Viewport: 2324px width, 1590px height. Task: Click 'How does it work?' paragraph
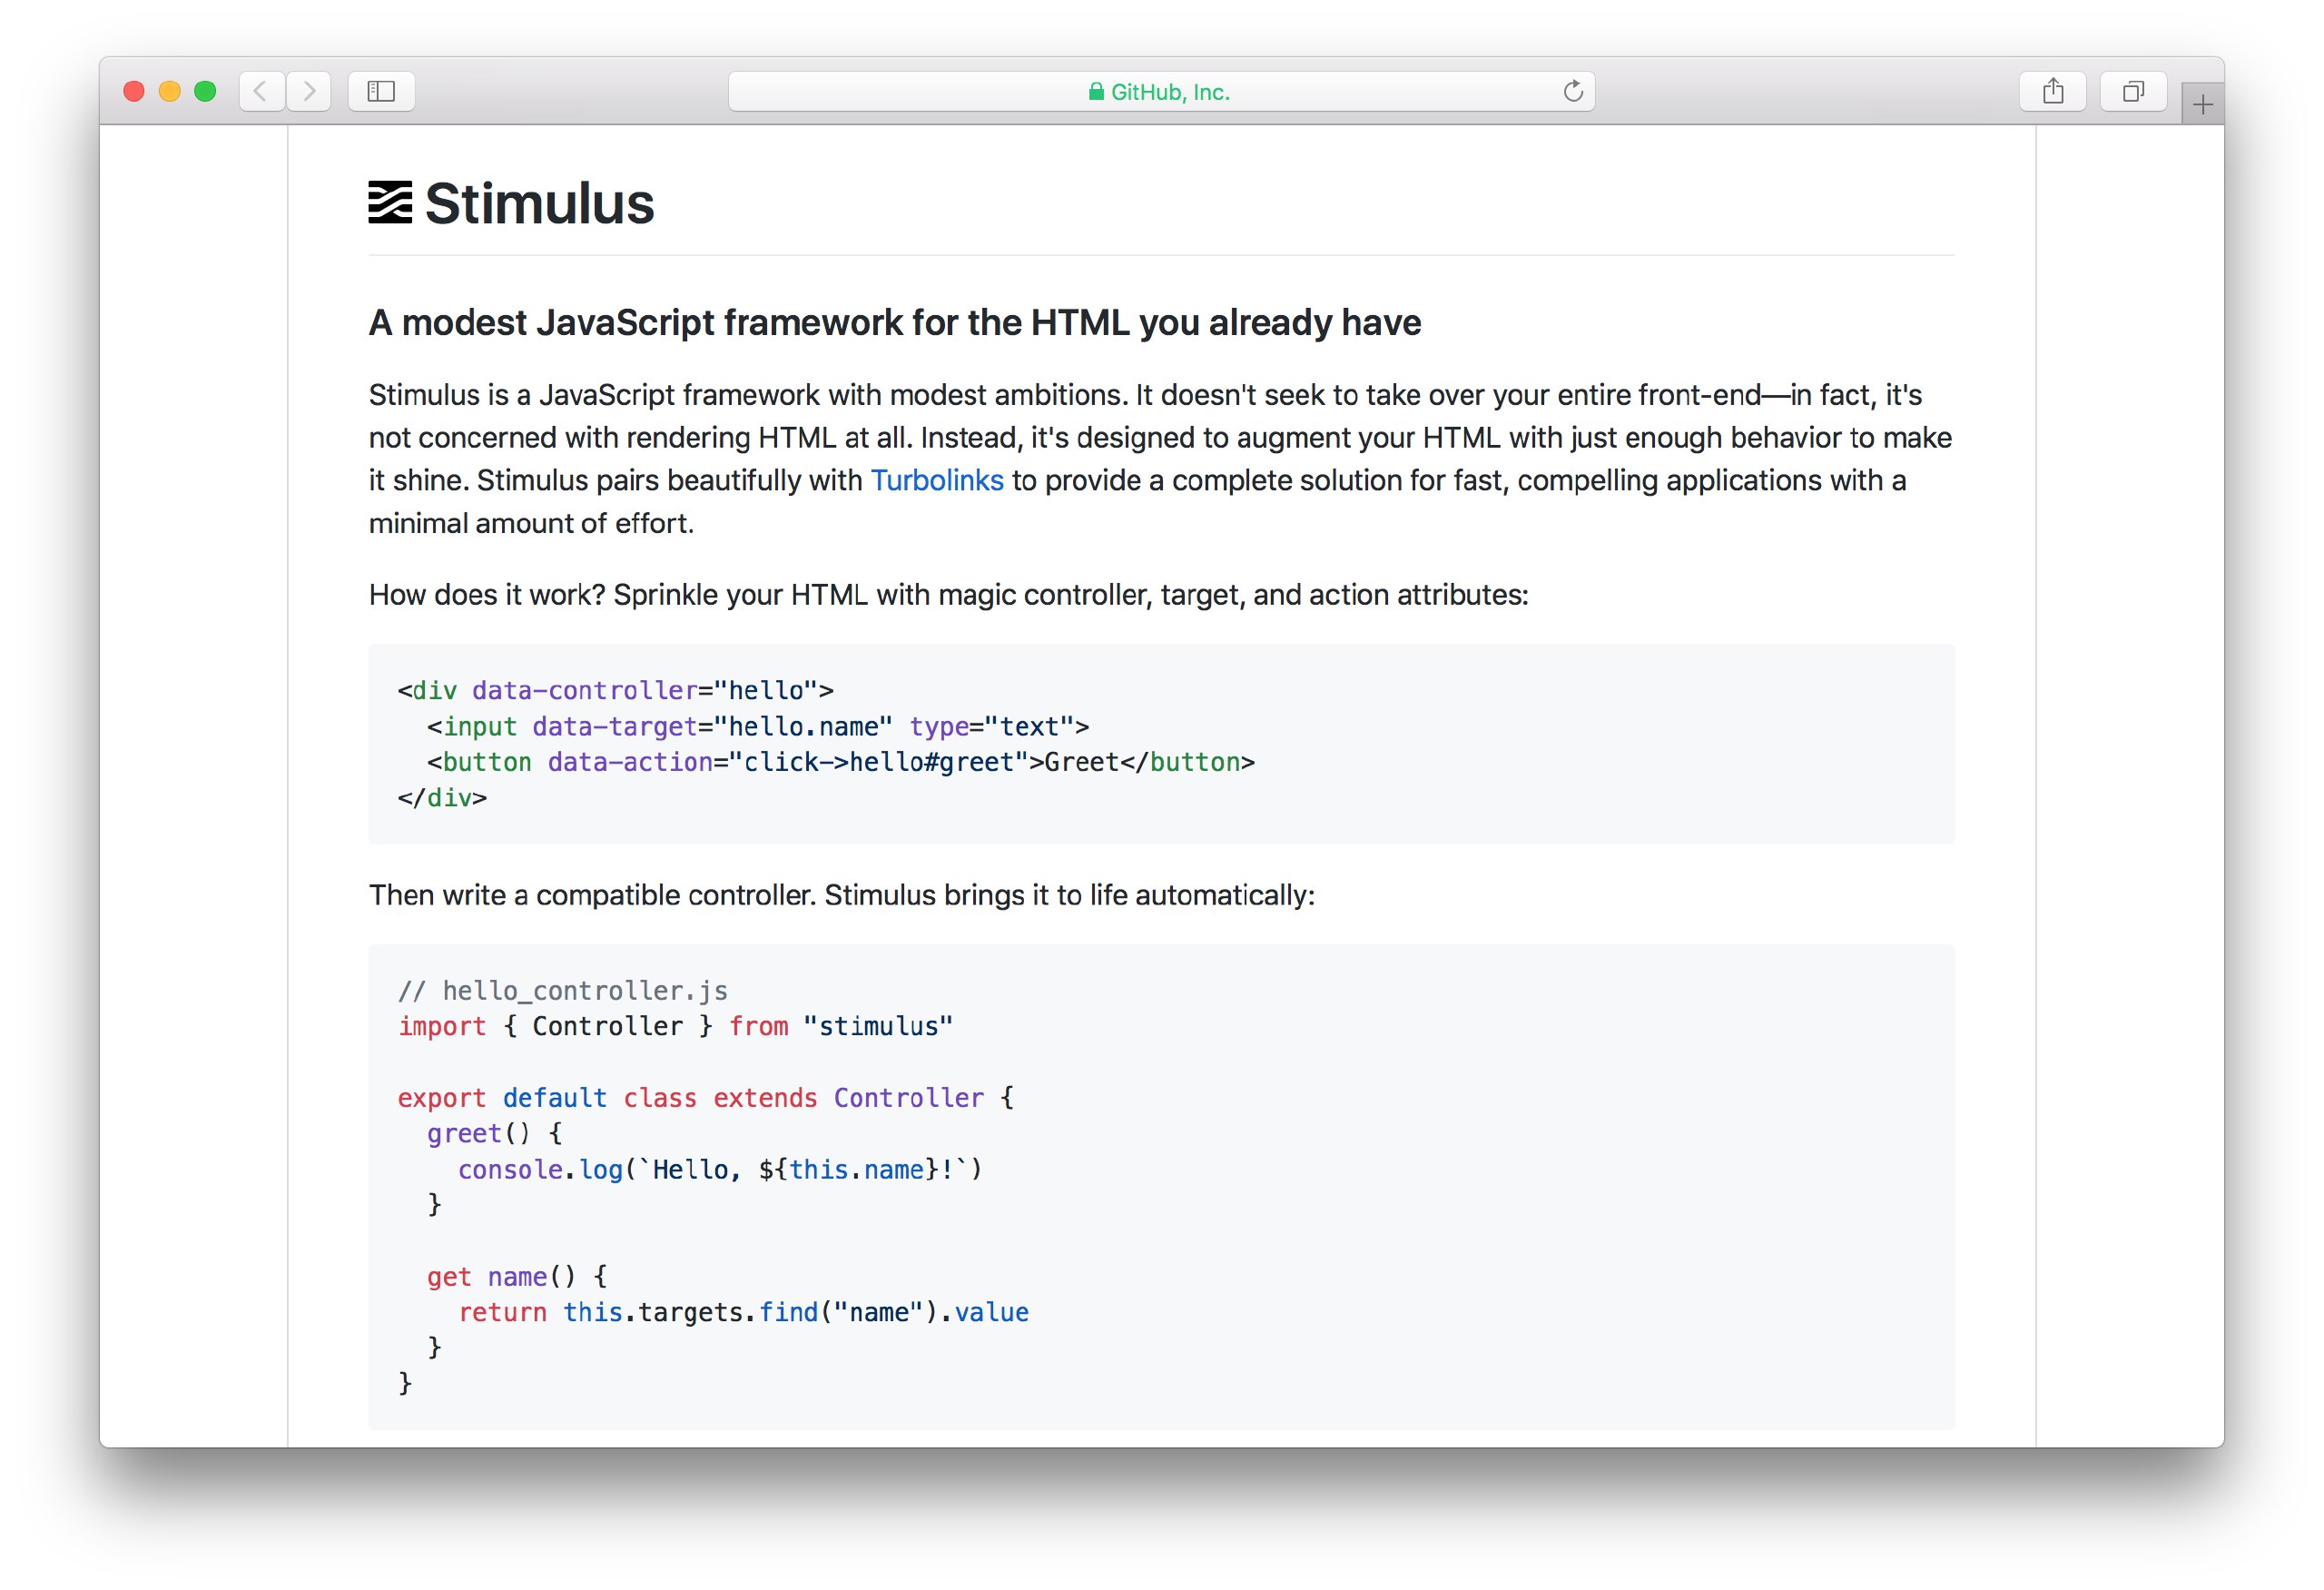coord(949,595)
